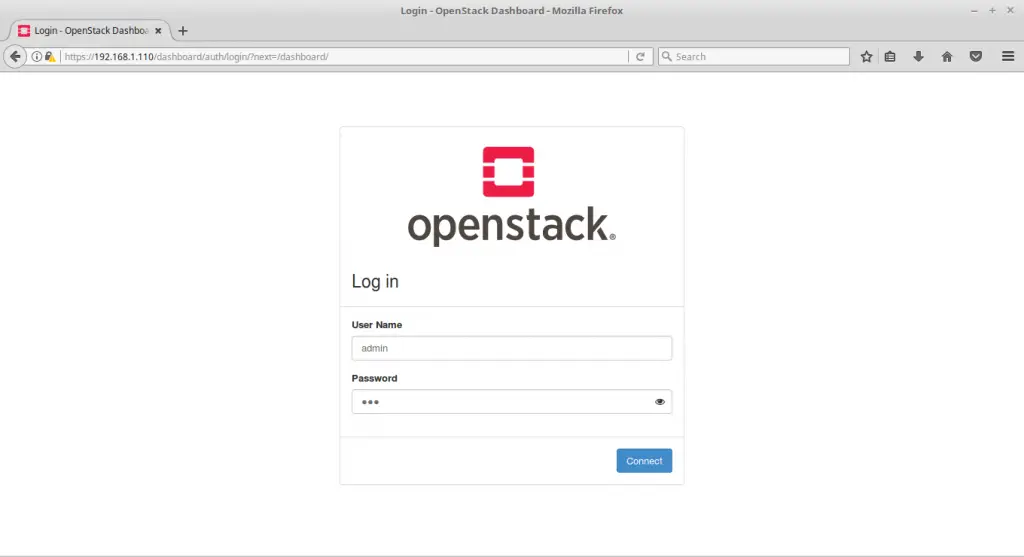Go to Firefox home page icon
Viewport: 1024px width, 557px height.
pyautogui.click(x=947, y=57)
